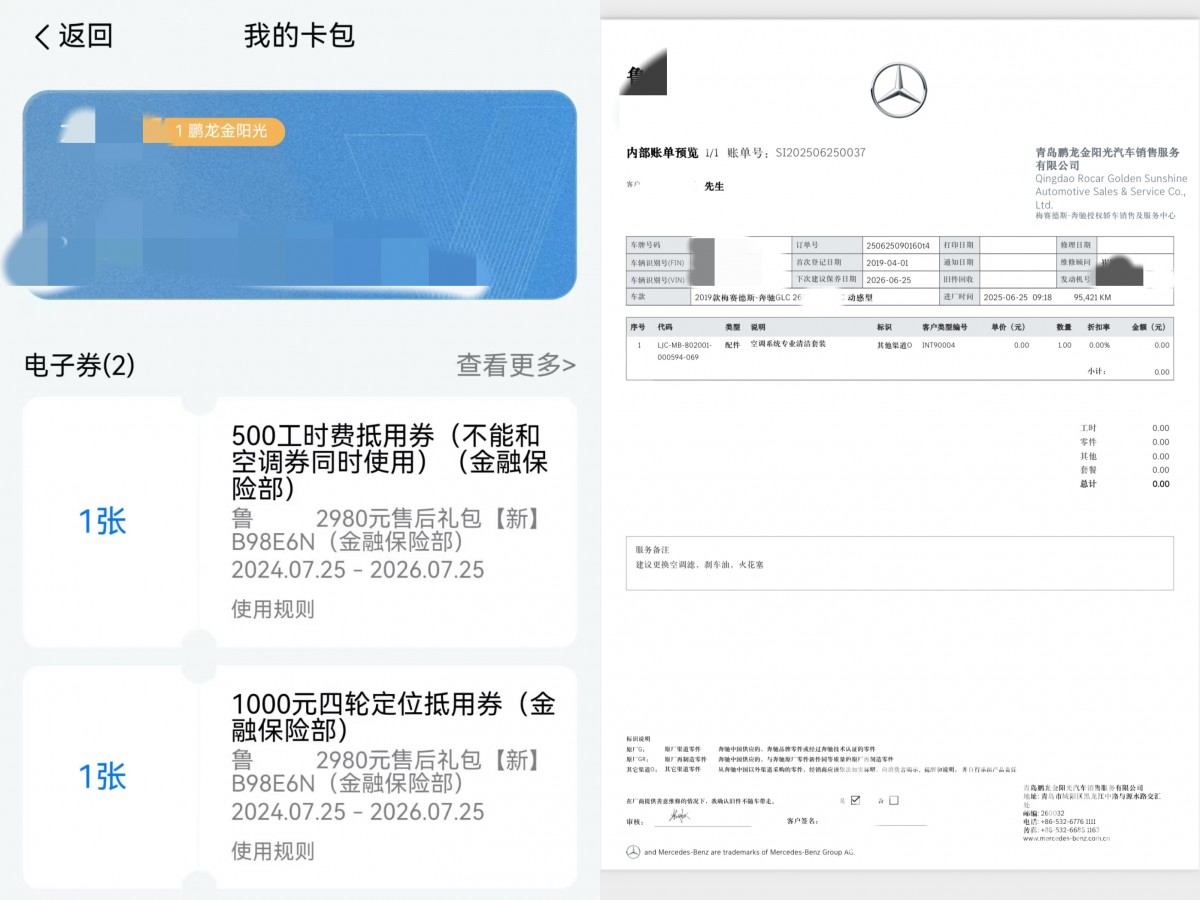Select the arrival time 2025-06-25 09:18

1019,297
